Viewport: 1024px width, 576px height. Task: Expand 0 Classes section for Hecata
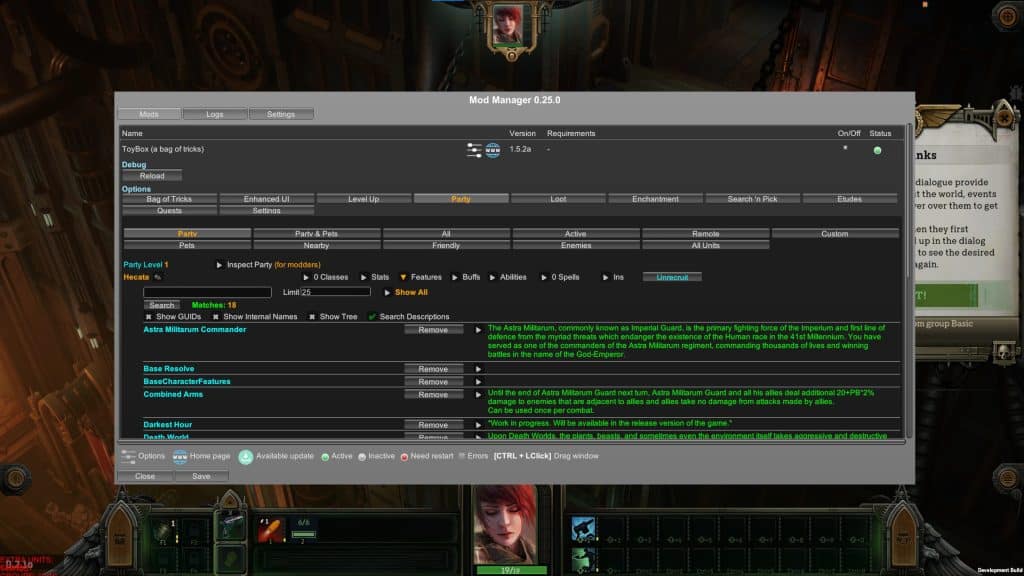(x=306, y=278)
